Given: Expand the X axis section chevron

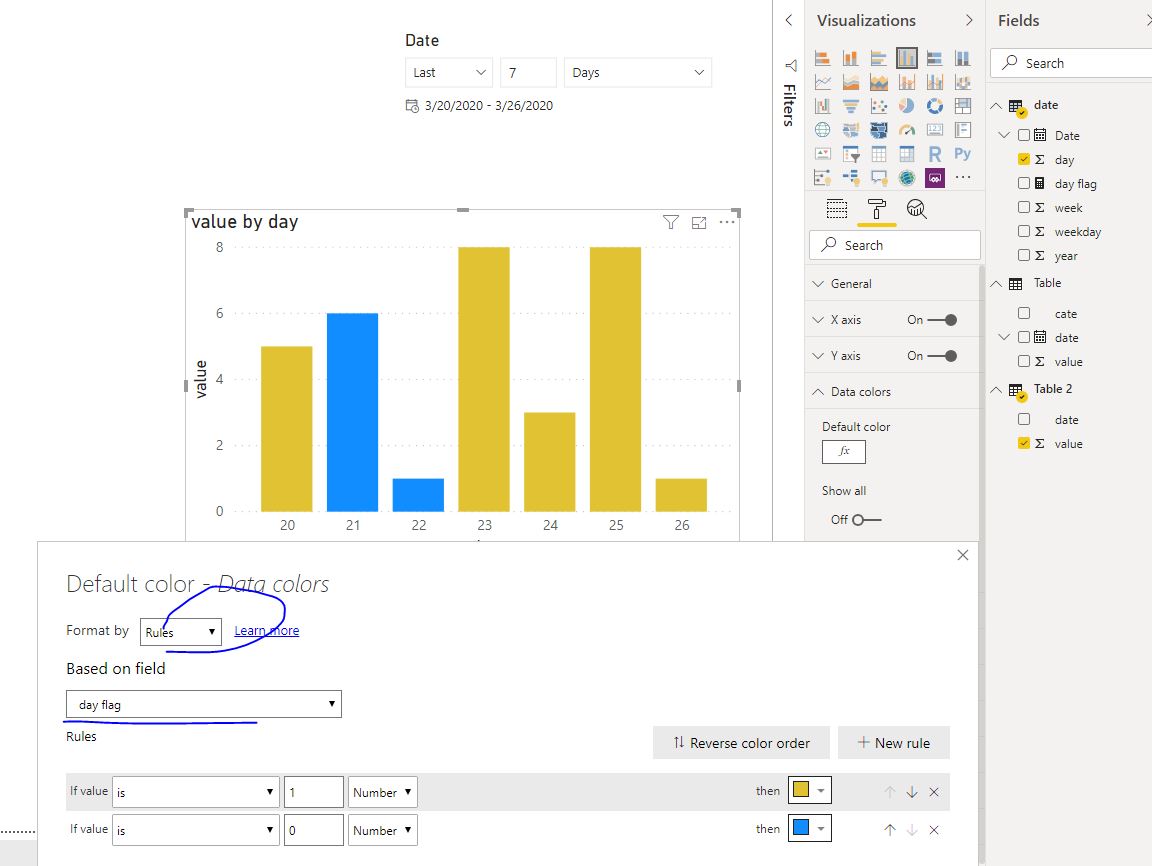Looking at the screenshot, I should (818, 320).
